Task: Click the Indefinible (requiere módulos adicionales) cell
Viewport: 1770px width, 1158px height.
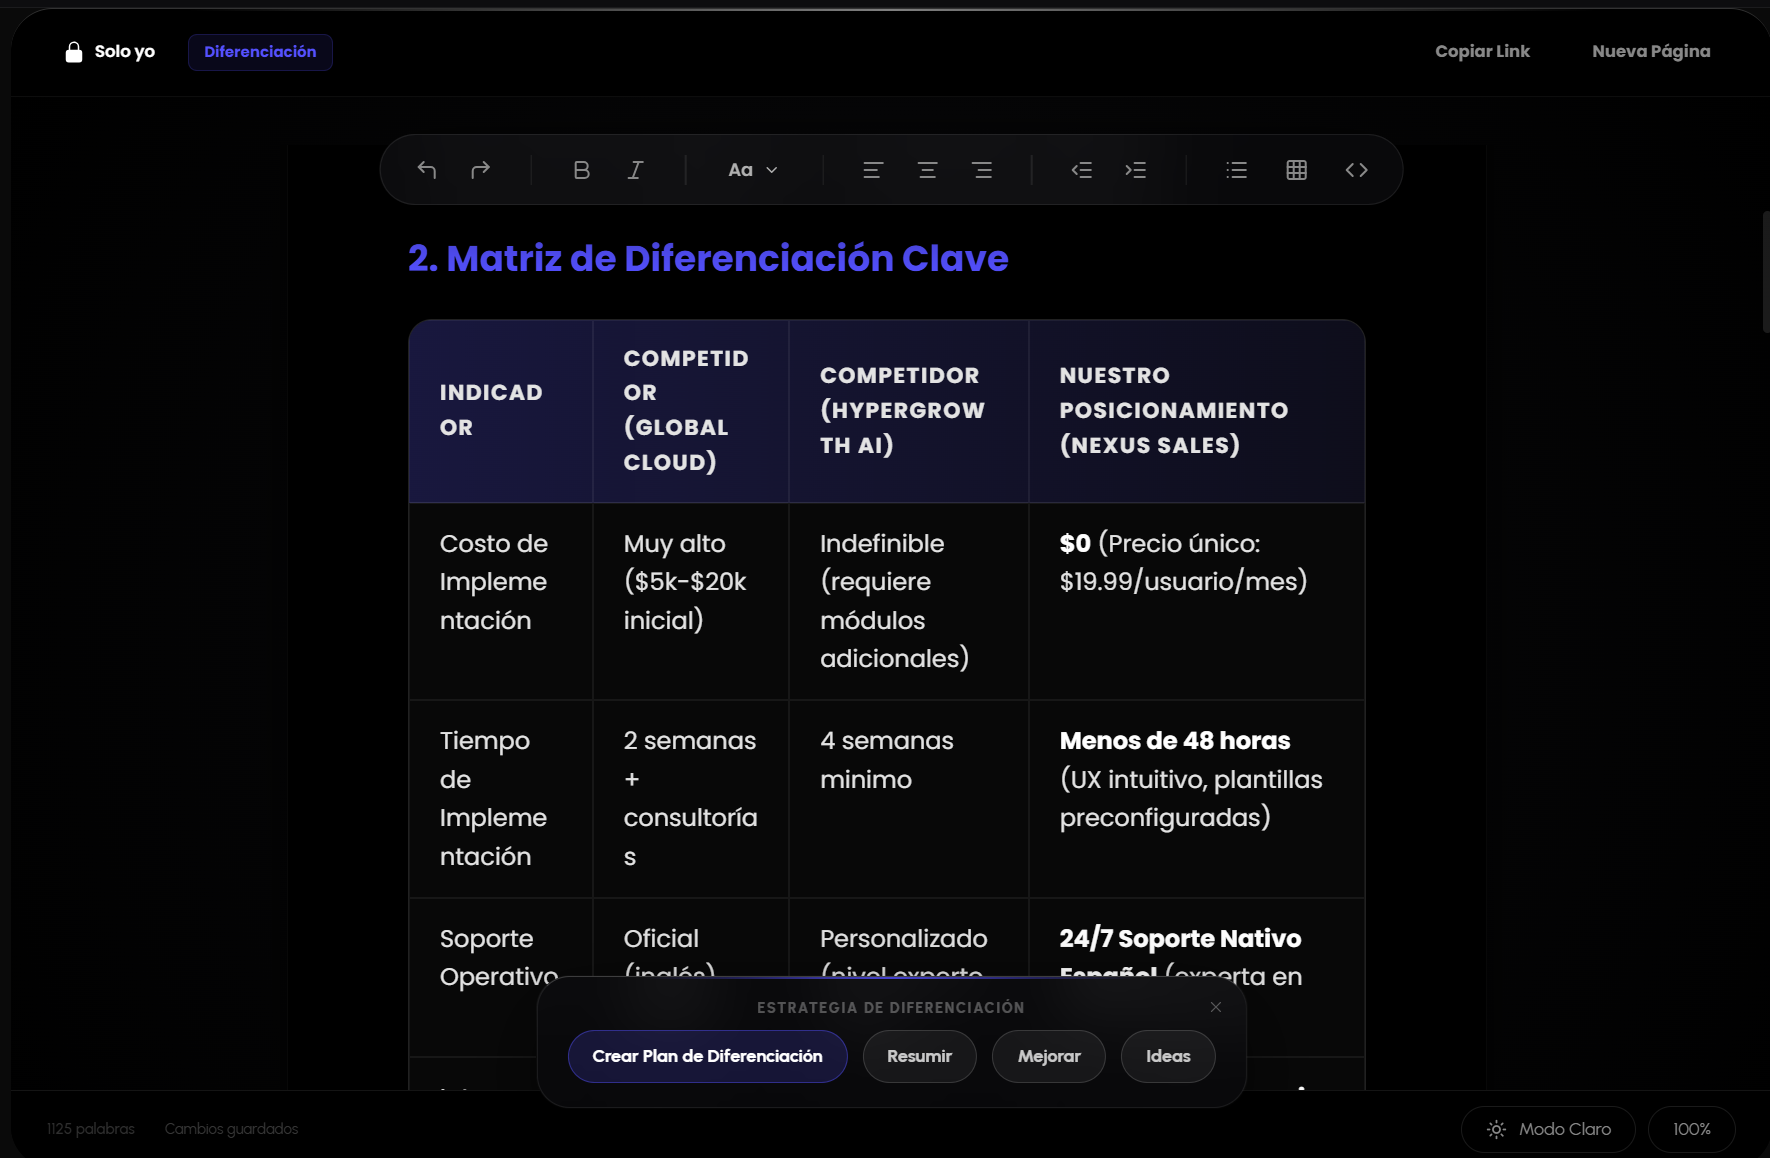Action: coord(909,601)
